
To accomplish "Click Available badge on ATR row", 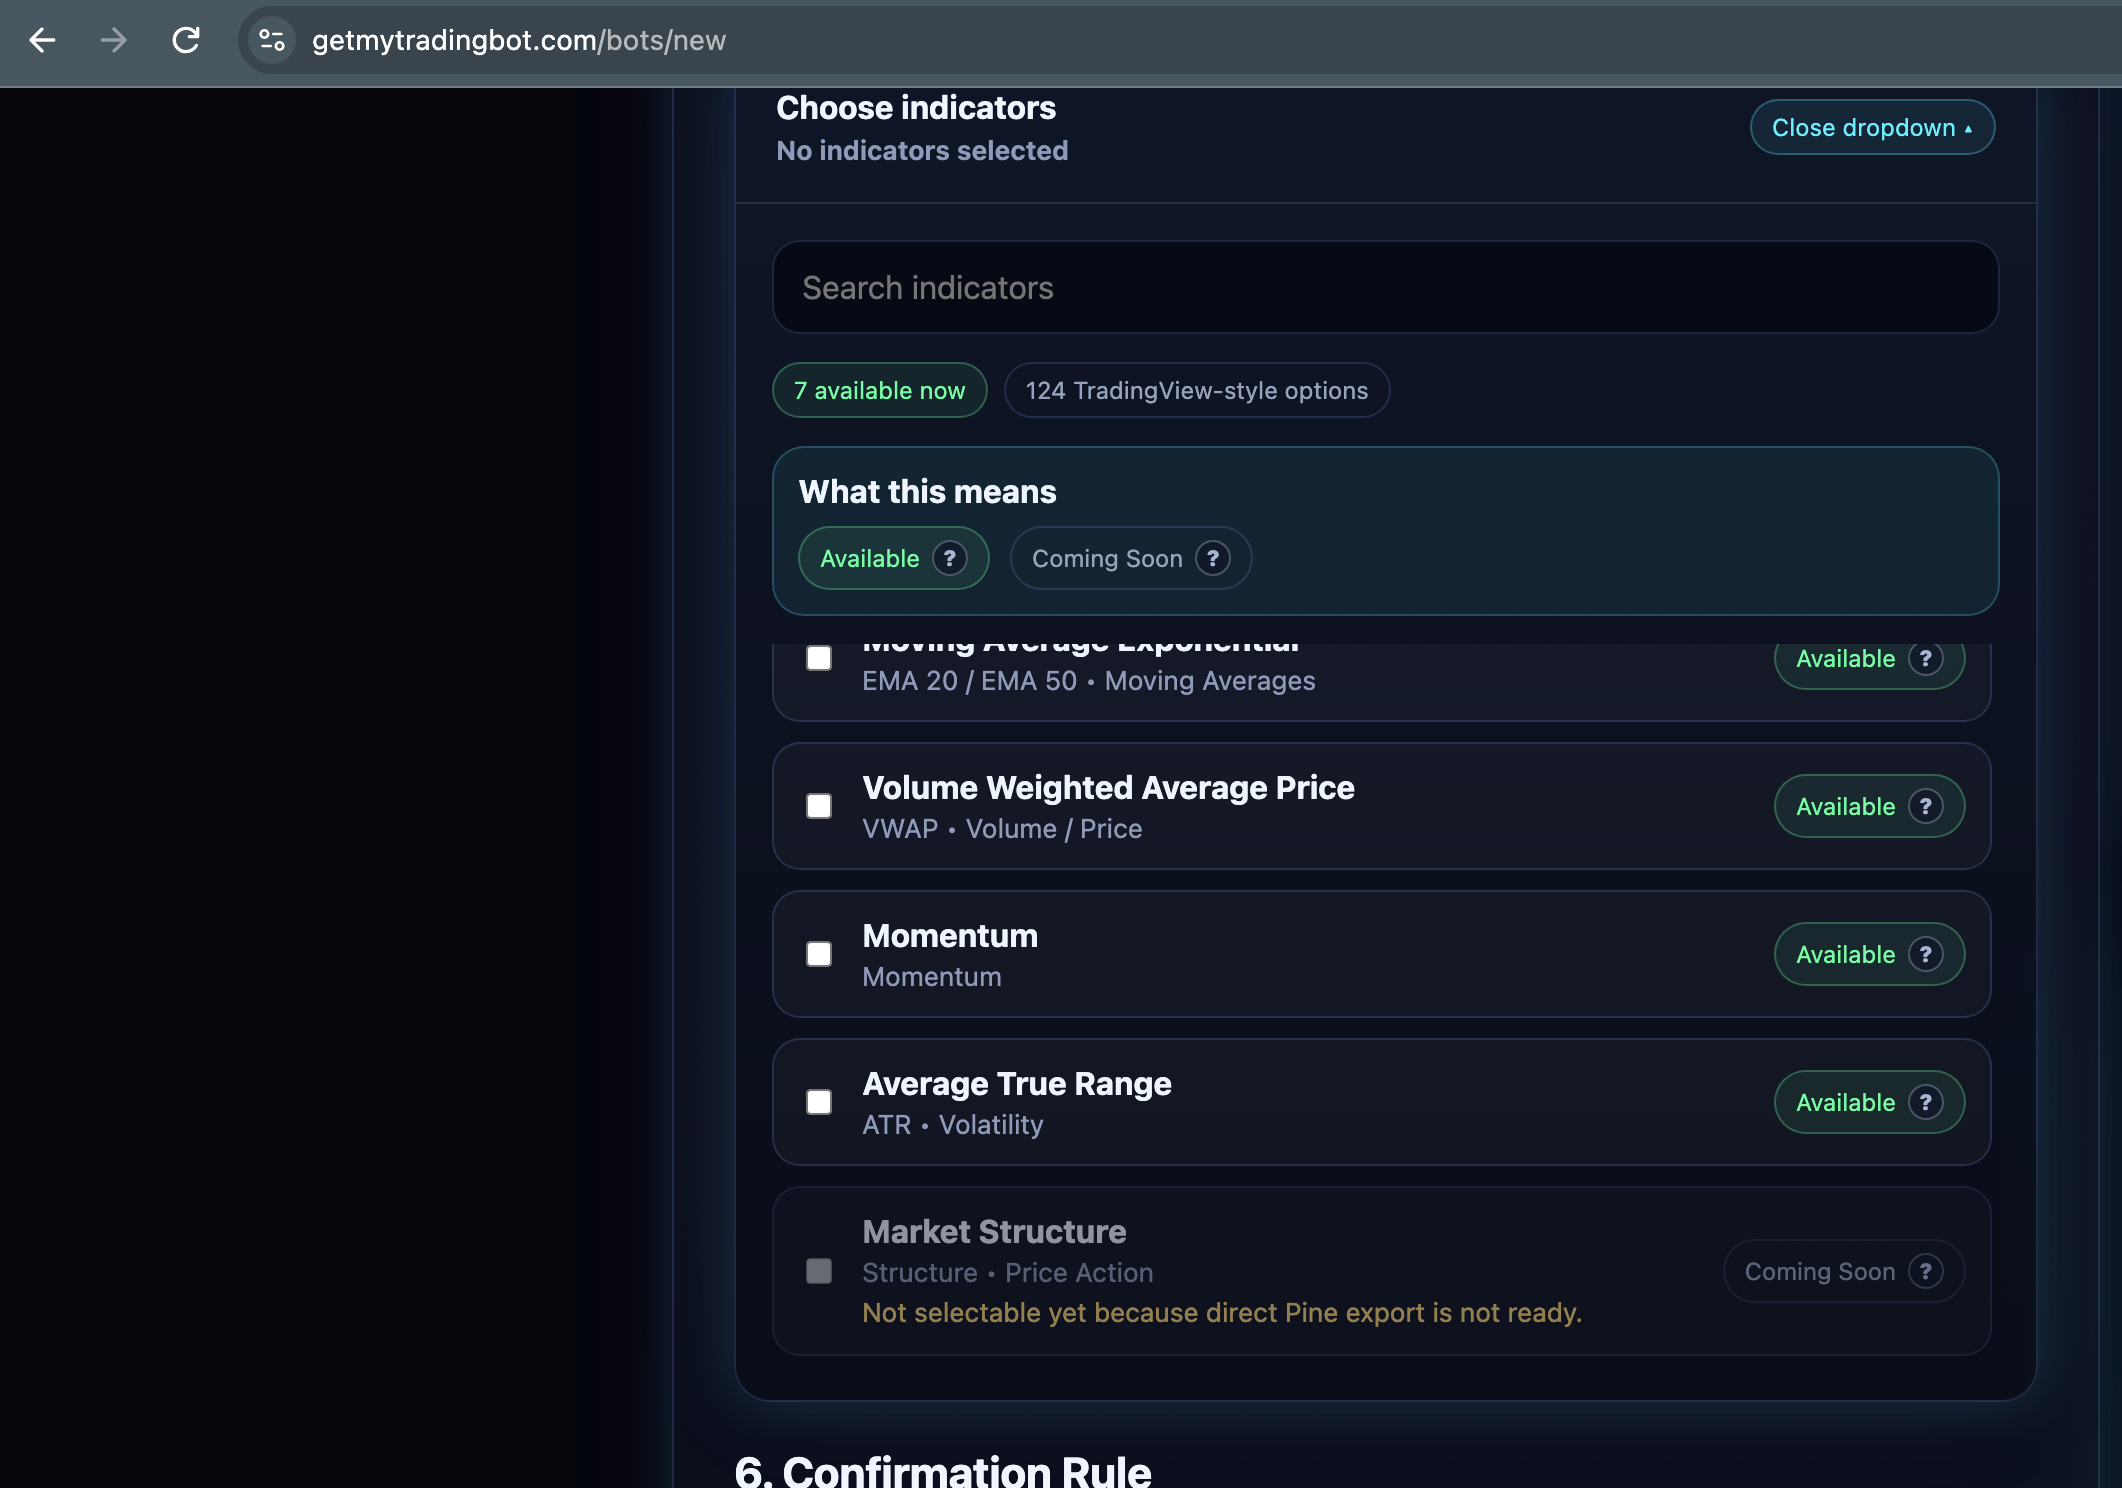I will point(1869,1102).
